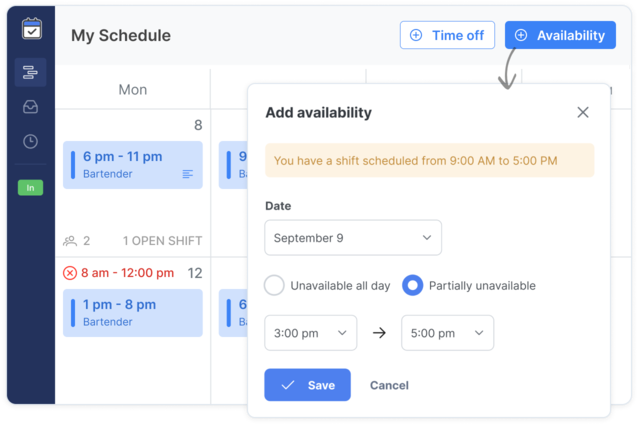Click the Availability button
The image size is (638, 425).
coord(560,35)
